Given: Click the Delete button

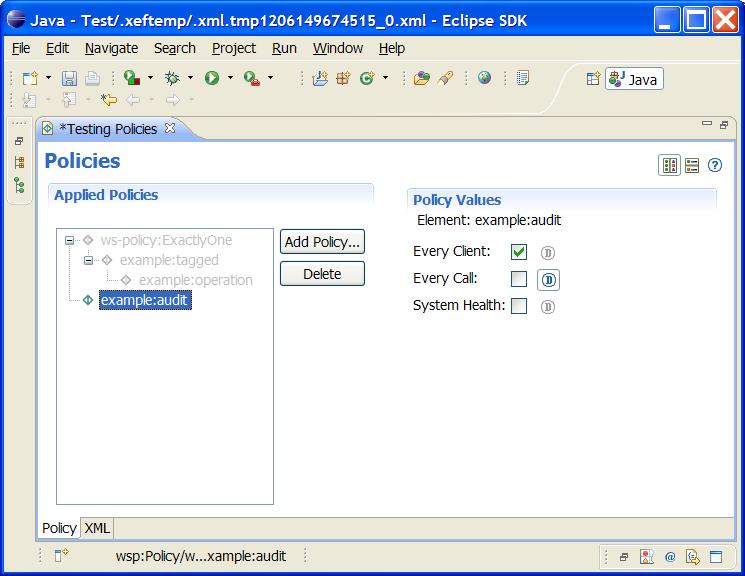Looking at the screenshot, I should click(x=322, y=274).
